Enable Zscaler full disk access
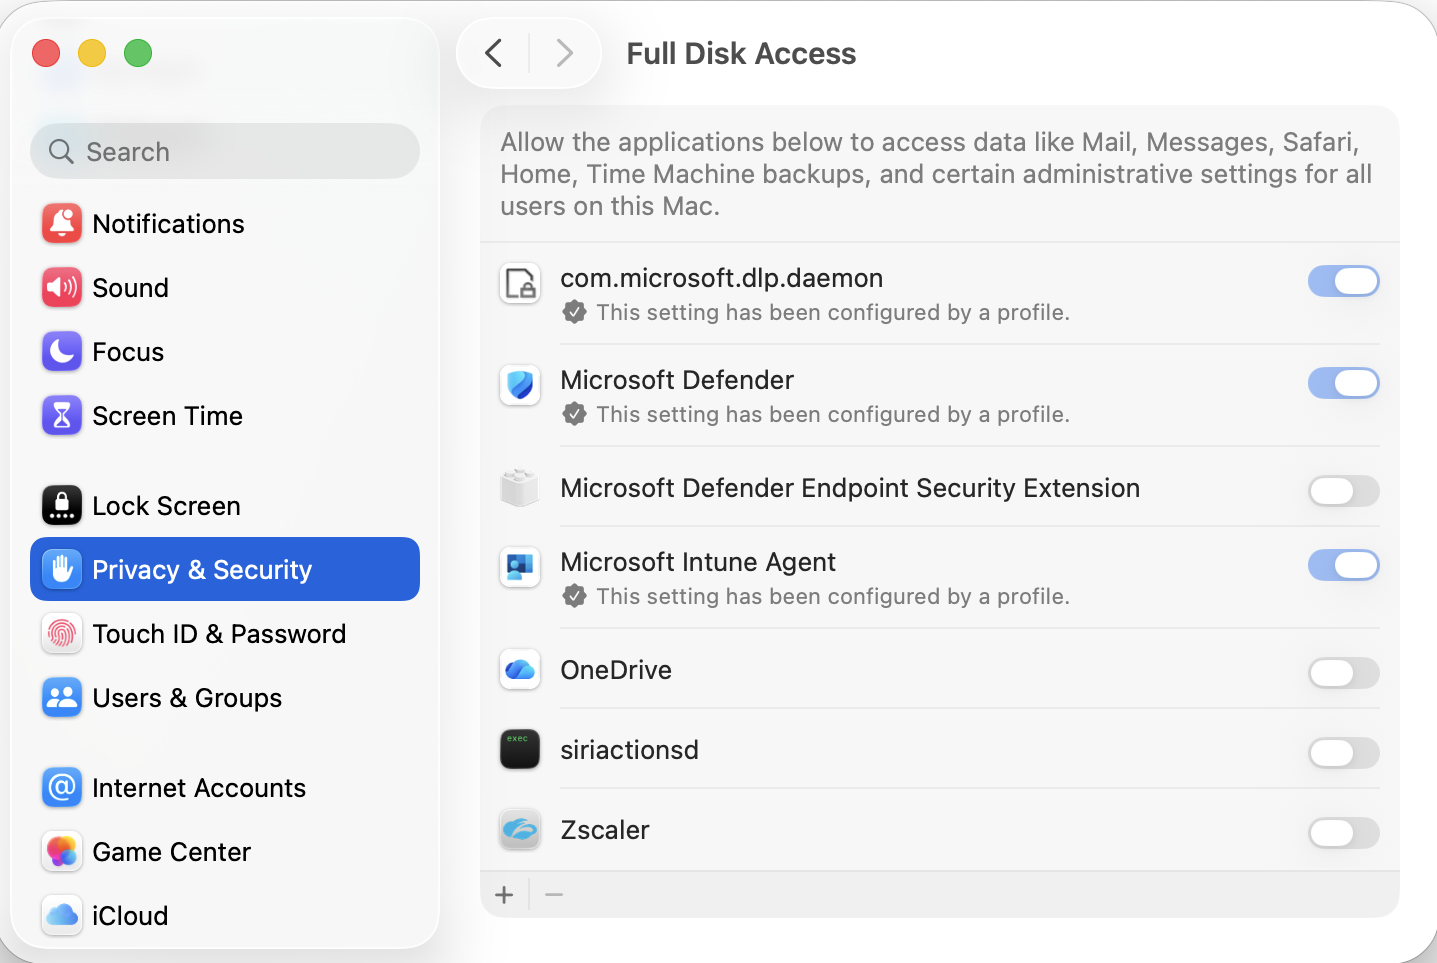The image size is (1437, 963). (x=1344, y=833)
